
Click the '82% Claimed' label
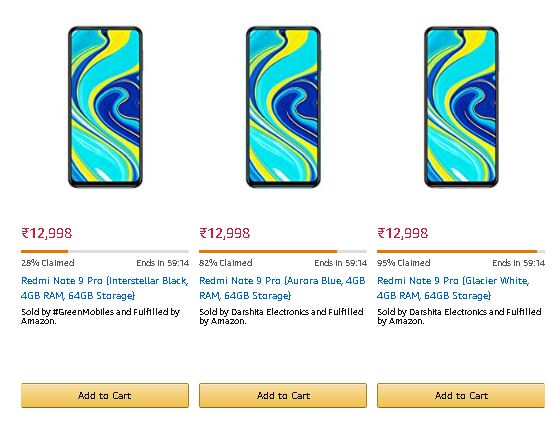(226, 263)
